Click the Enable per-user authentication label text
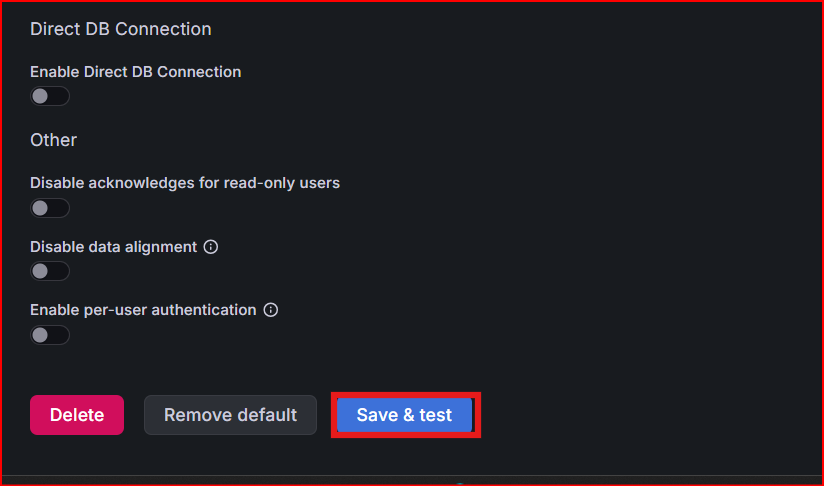The width and height of the screenshot is (824, 486). click(143, 310)
